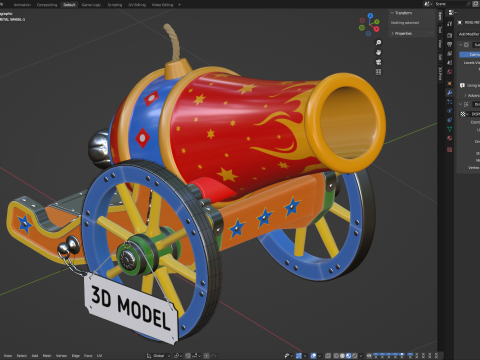Switch to rendered viewport shading
480x360 pixels.
[x=355, y=356]
